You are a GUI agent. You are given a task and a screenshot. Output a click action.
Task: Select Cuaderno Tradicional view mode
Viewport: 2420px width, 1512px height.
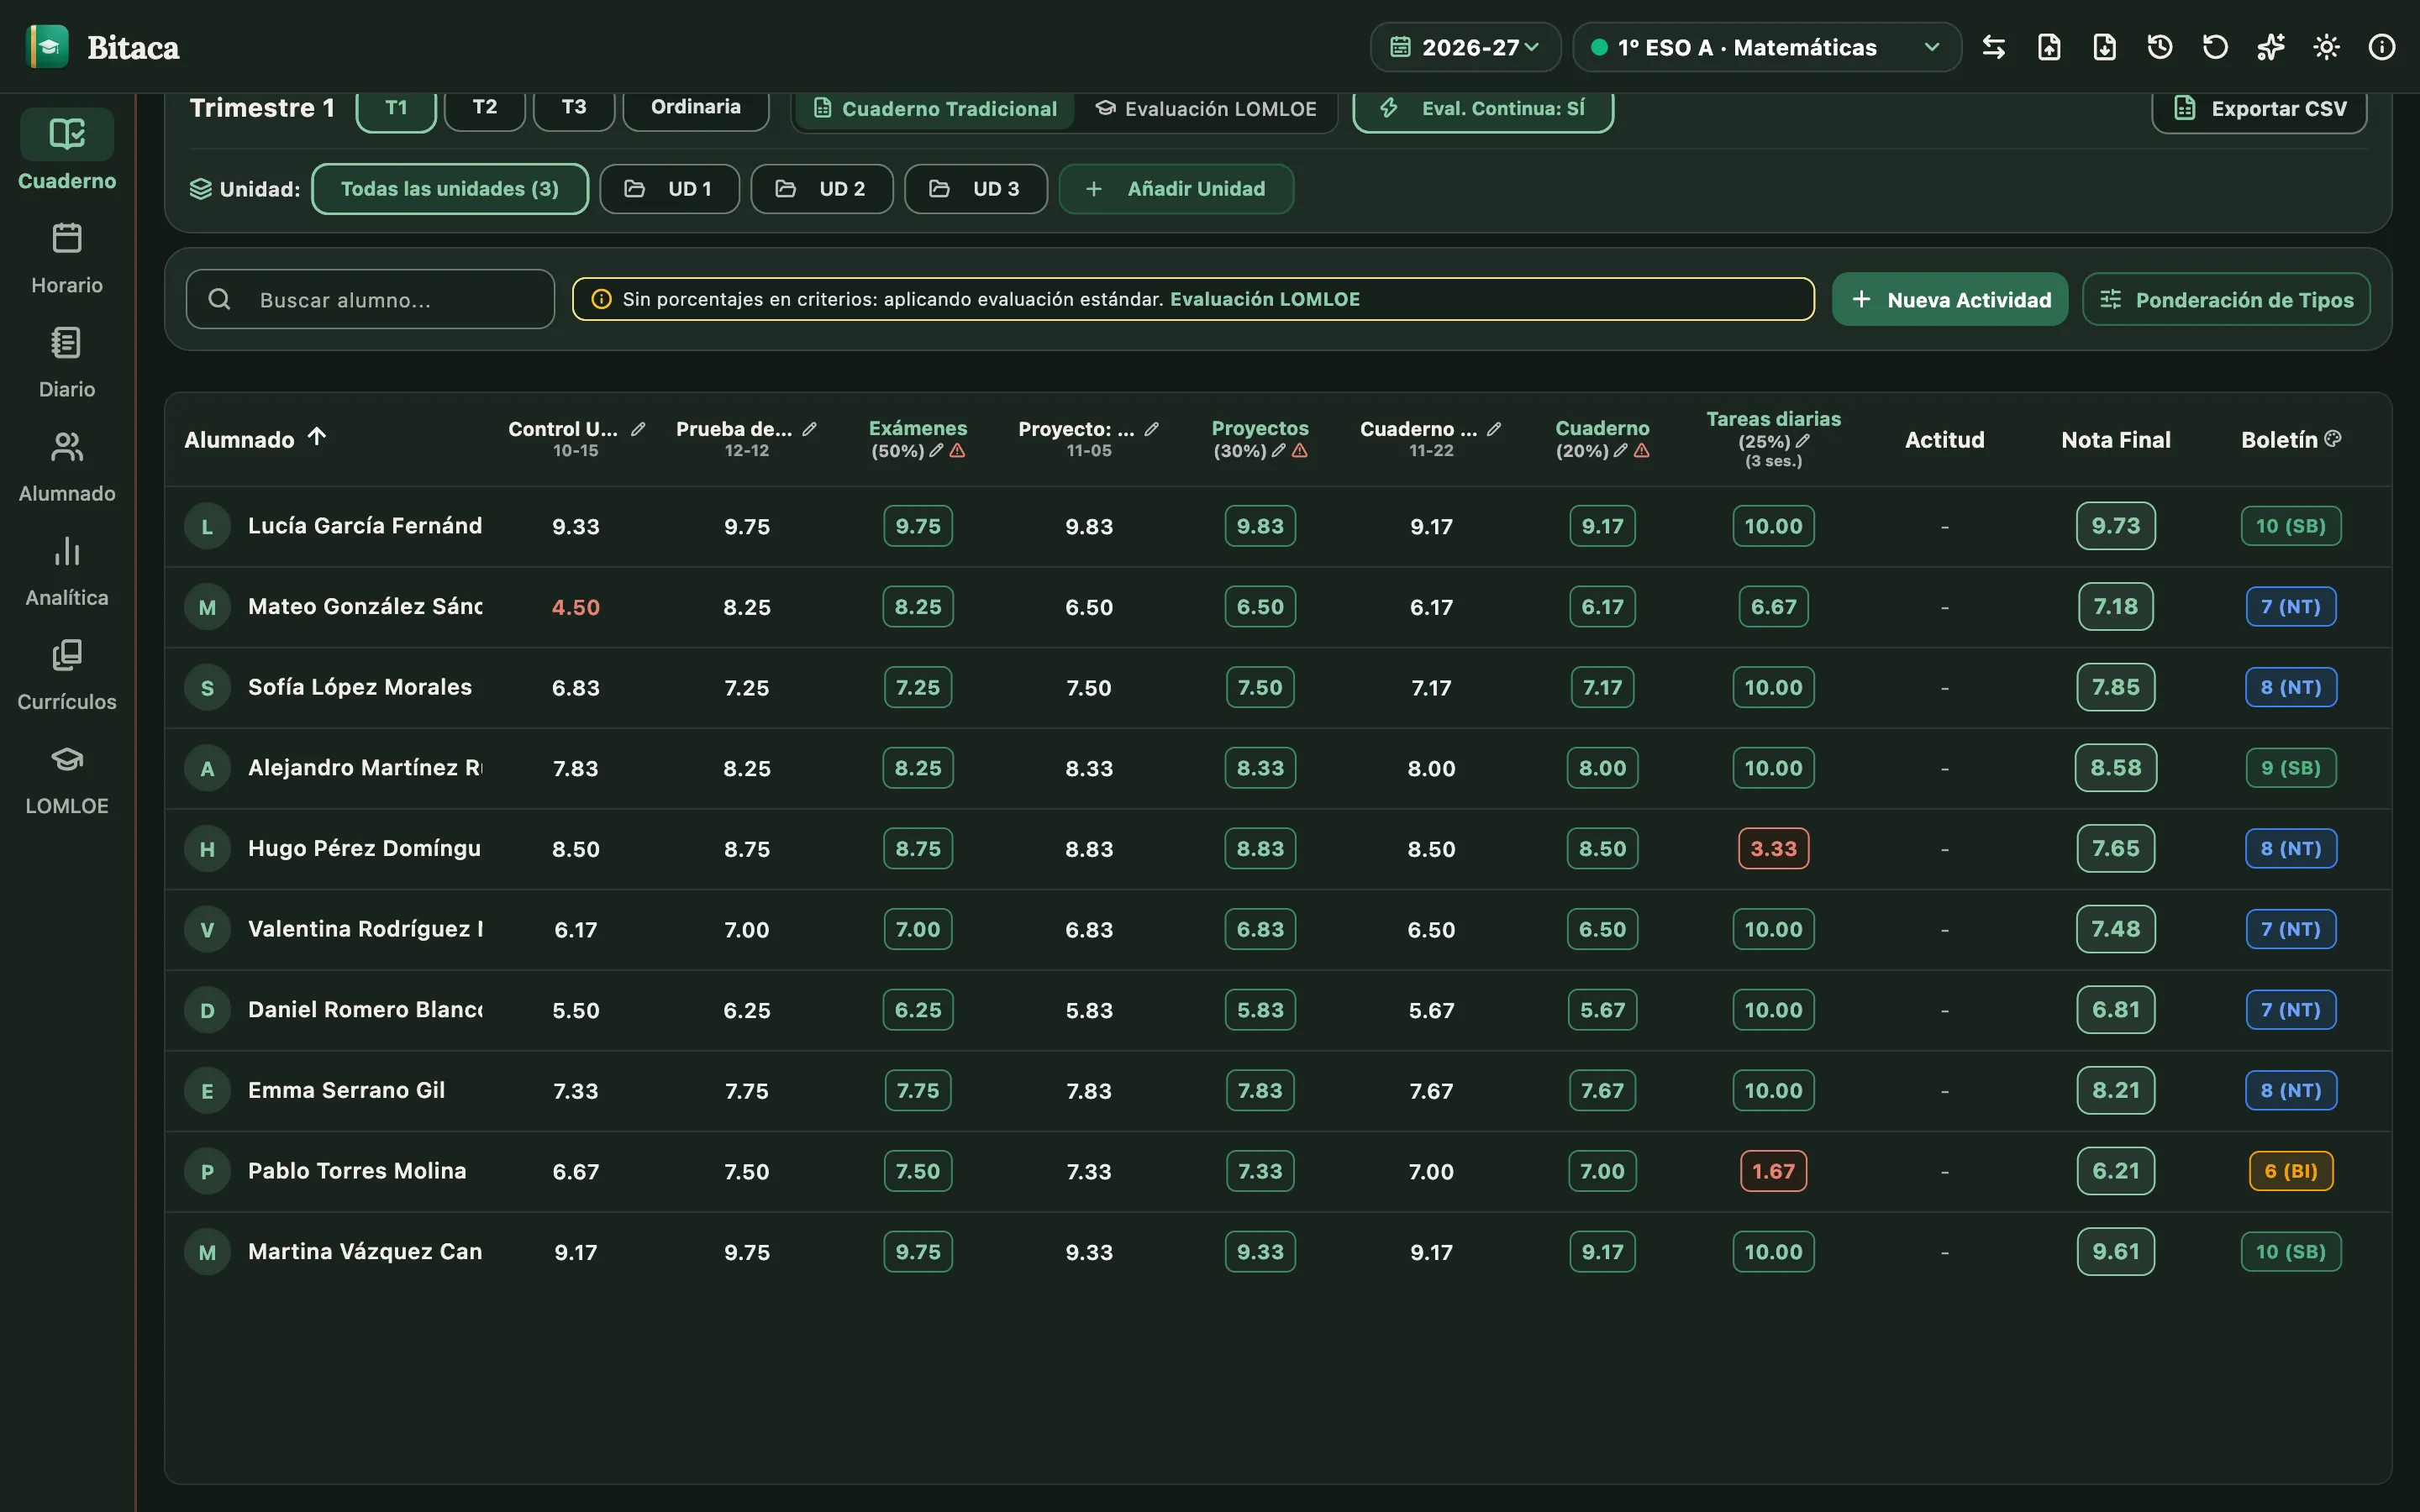(935, 108)
